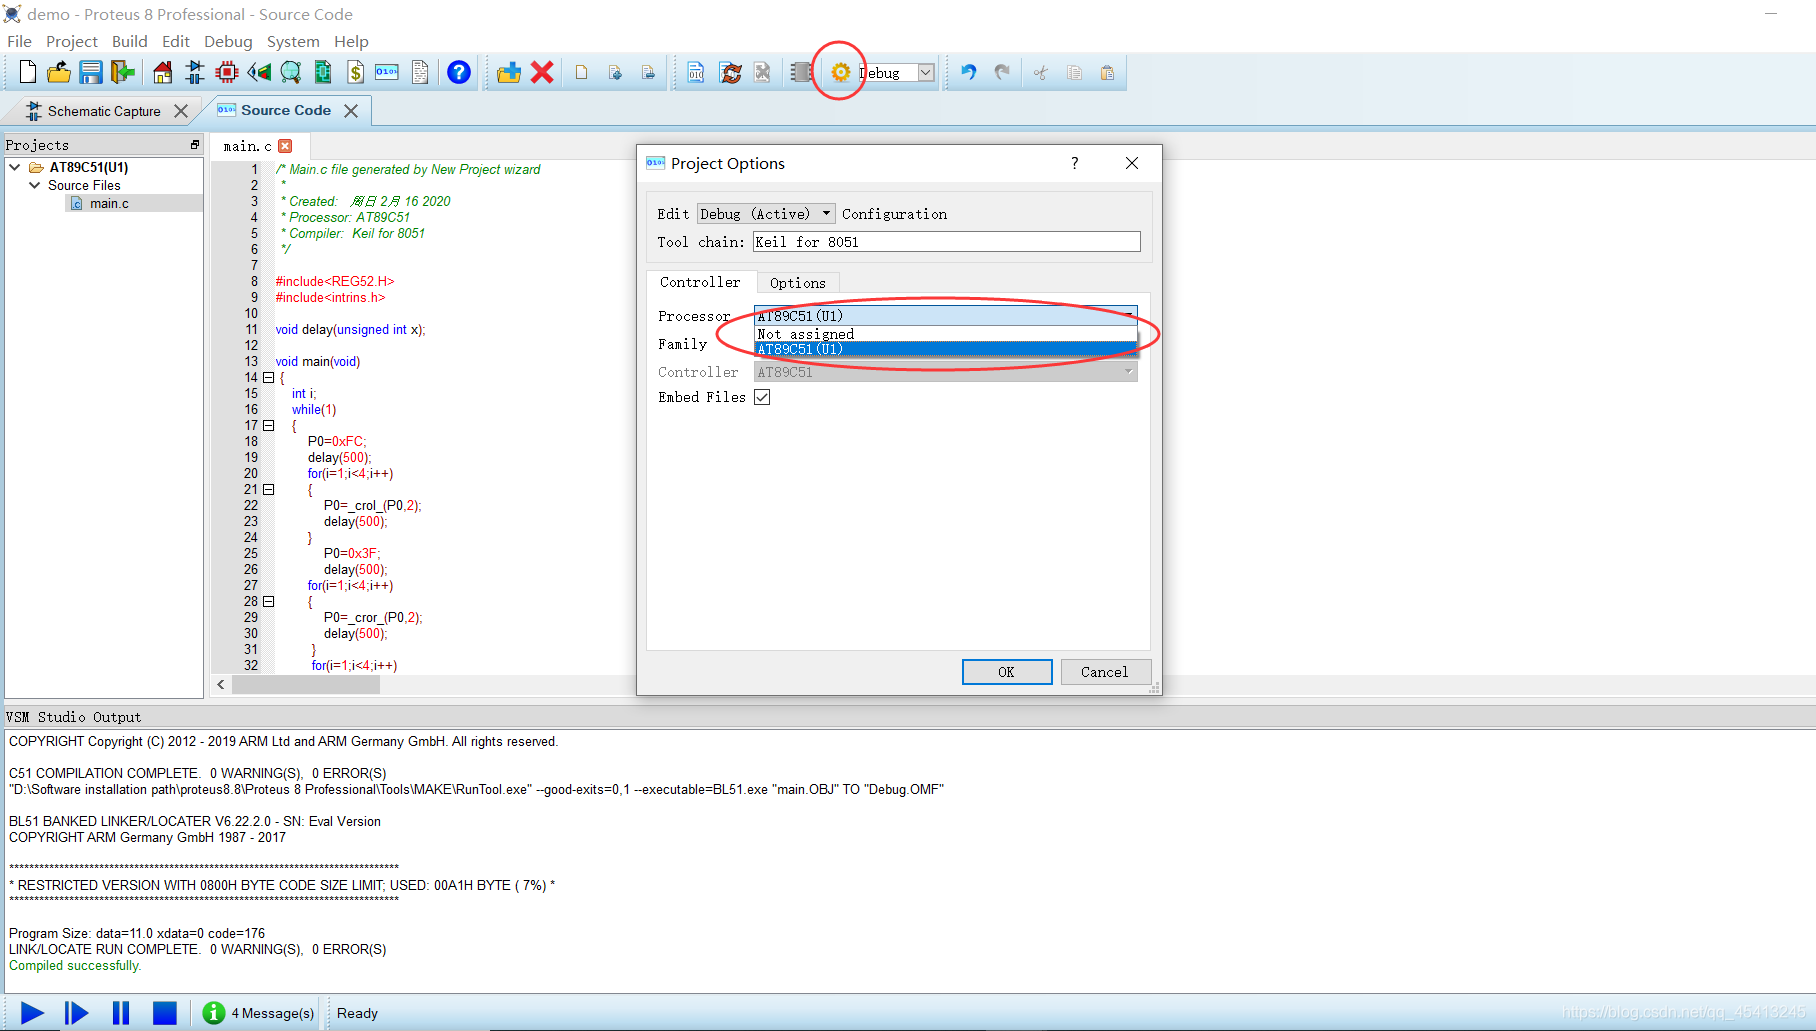
Task: Close the main.c editor tab
Action: pyautogui.click(x=285, y=146)
